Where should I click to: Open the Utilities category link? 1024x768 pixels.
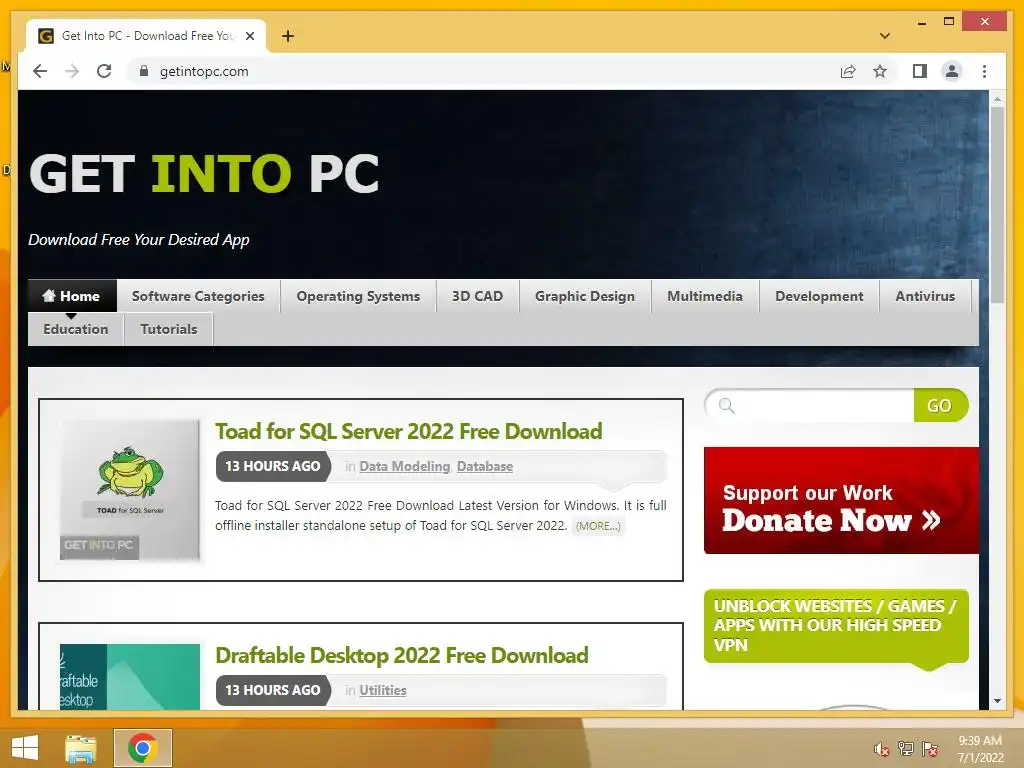point(383,690)
